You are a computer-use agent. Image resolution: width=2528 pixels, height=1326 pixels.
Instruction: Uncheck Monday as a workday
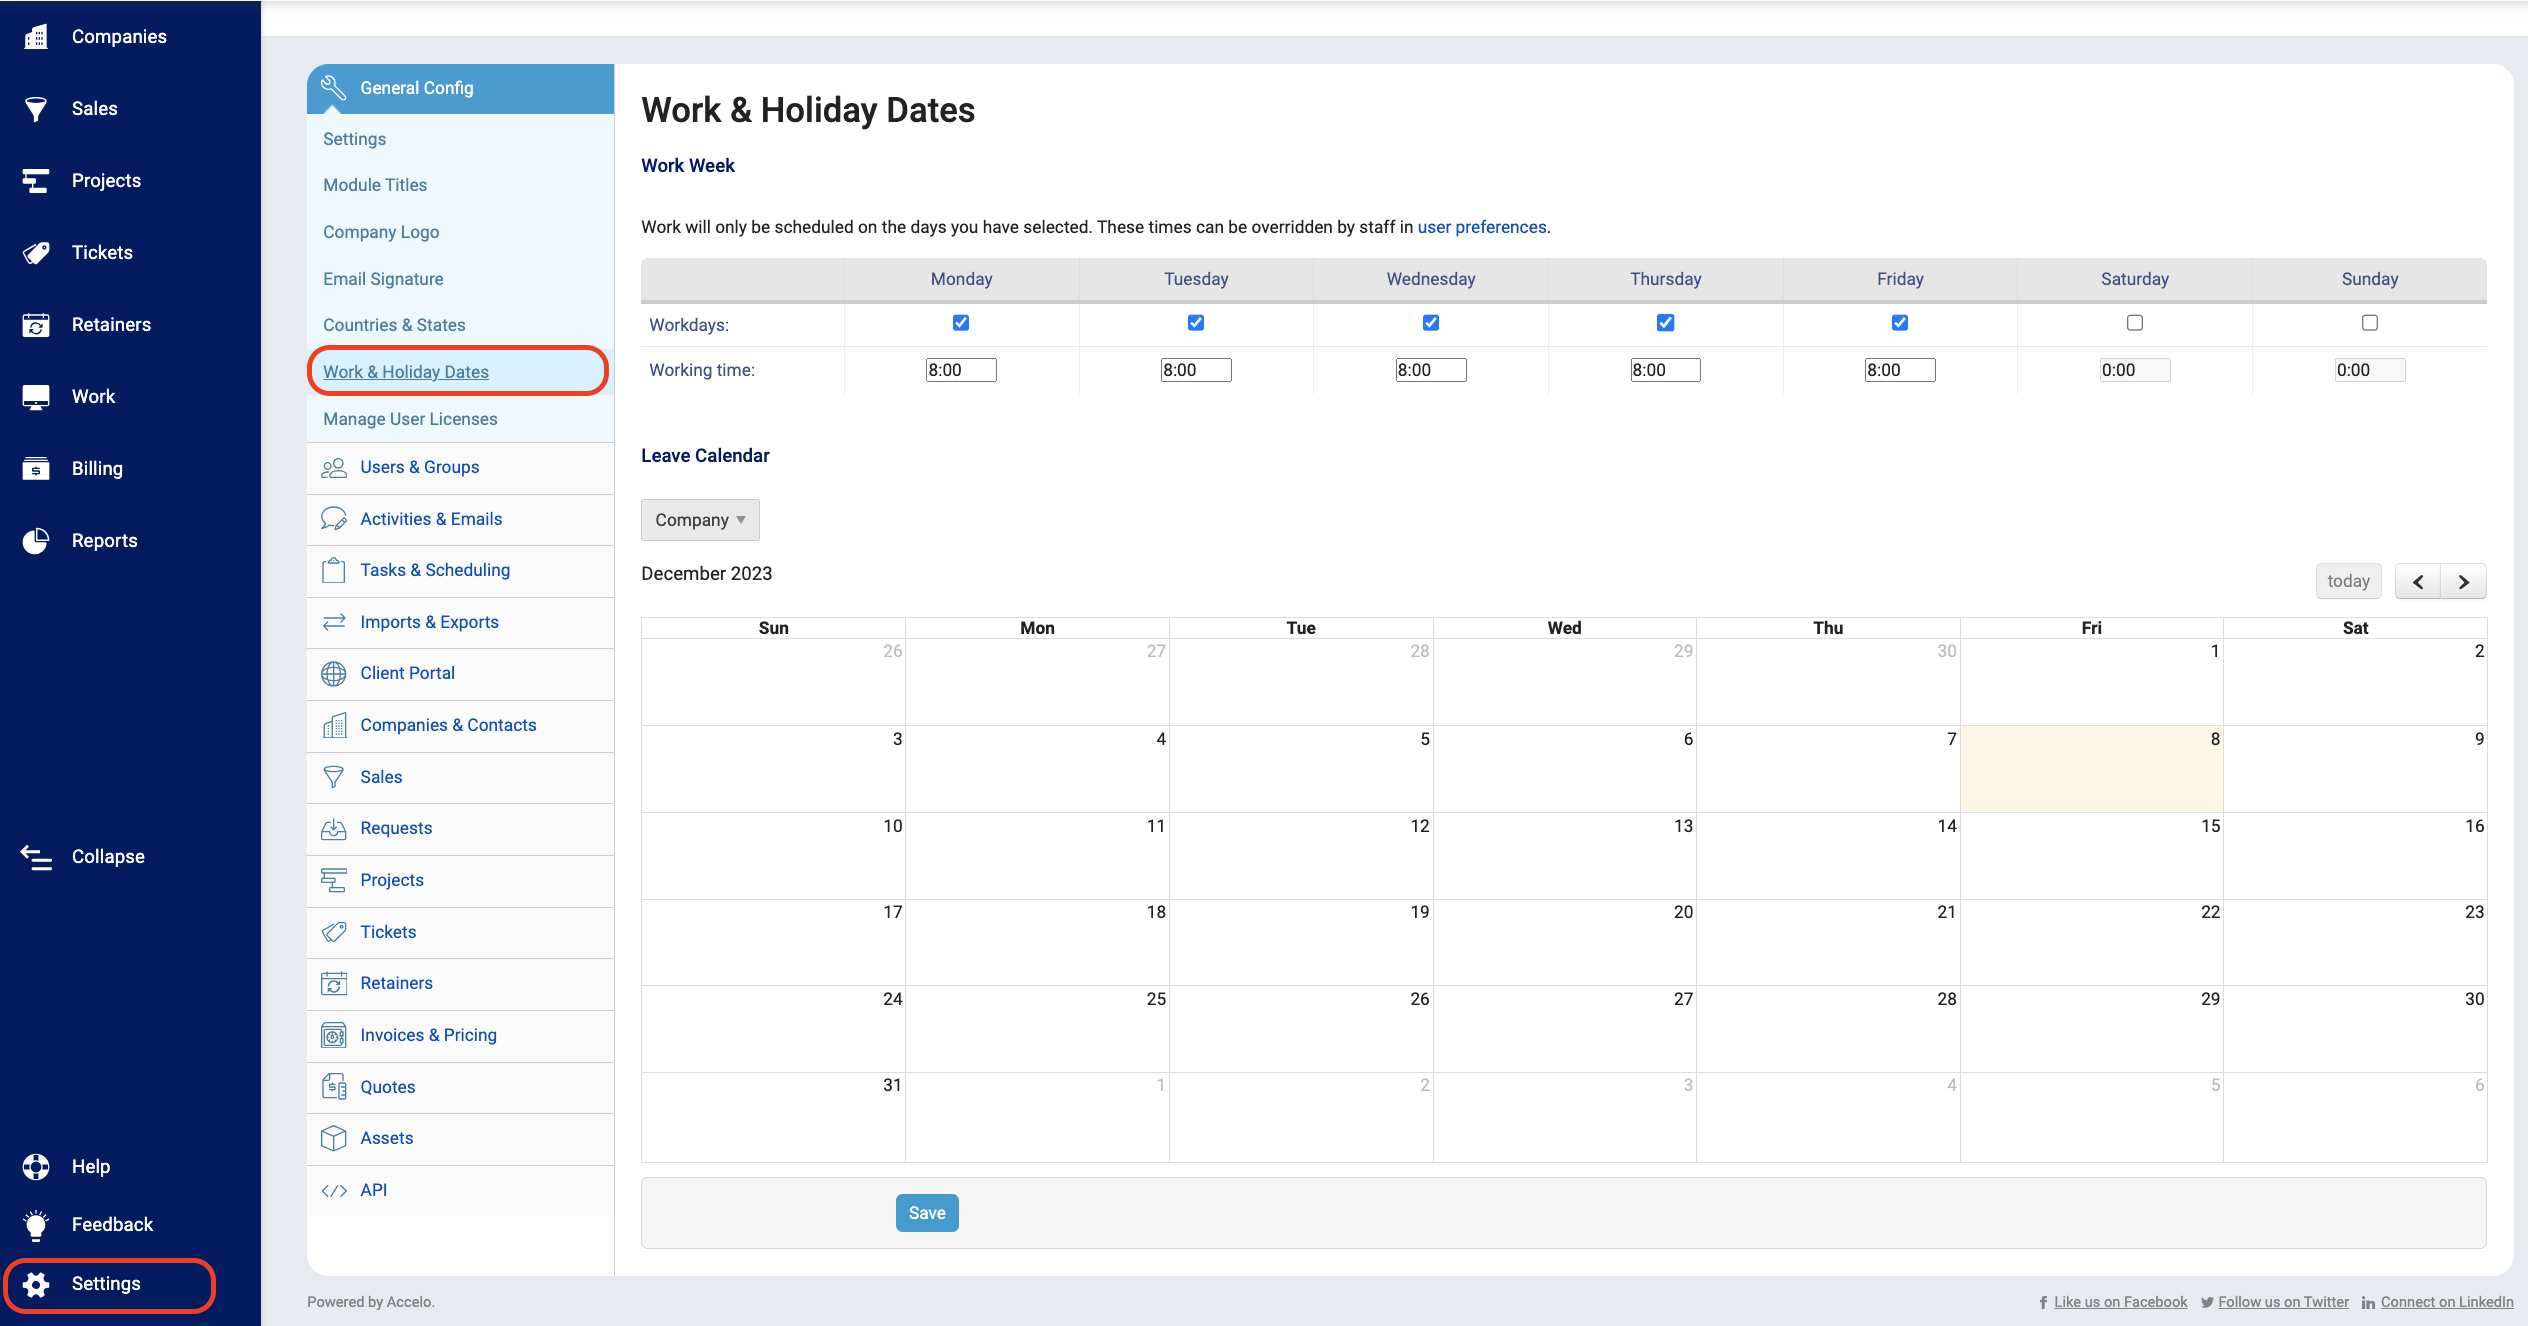pos(961,323)
